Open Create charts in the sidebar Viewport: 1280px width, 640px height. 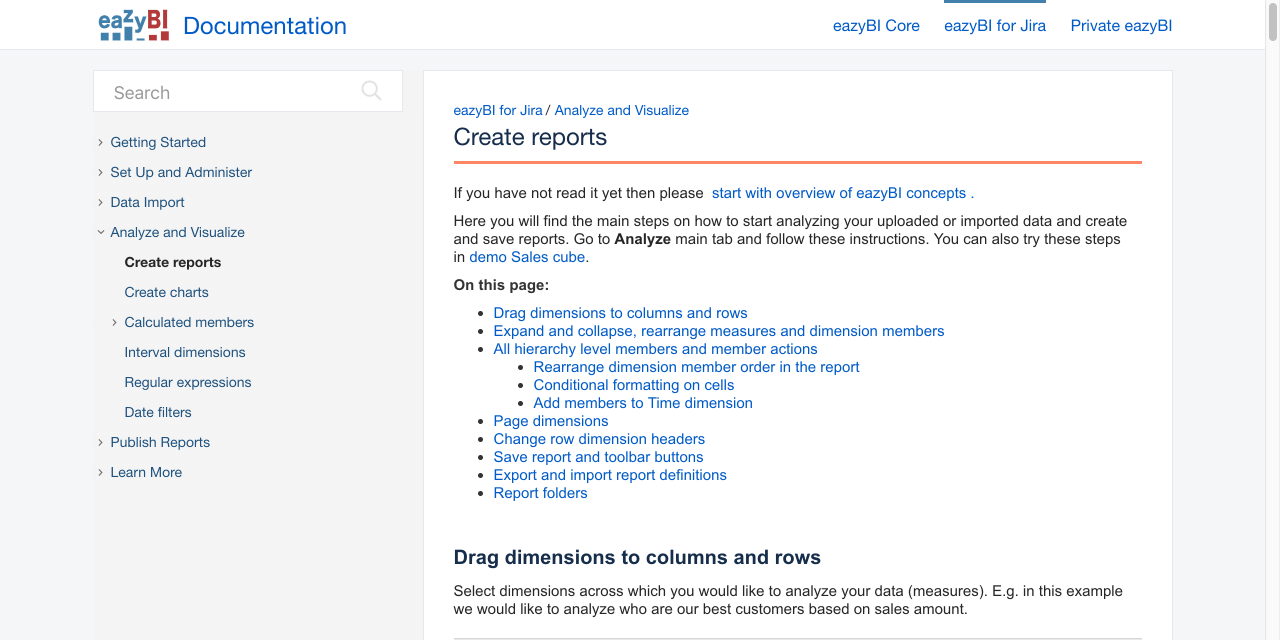(166, 292)
